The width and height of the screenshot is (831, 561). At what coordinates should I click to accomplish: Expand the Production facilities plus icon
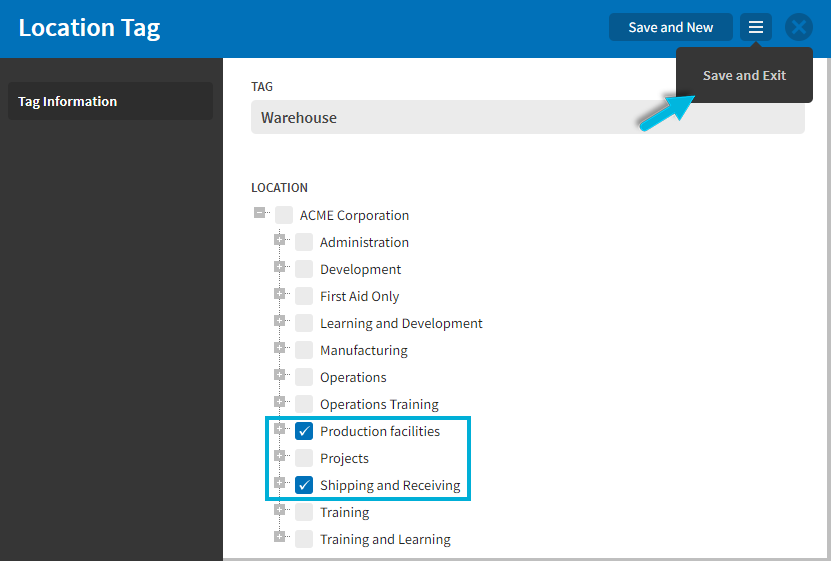pos(279,429)
